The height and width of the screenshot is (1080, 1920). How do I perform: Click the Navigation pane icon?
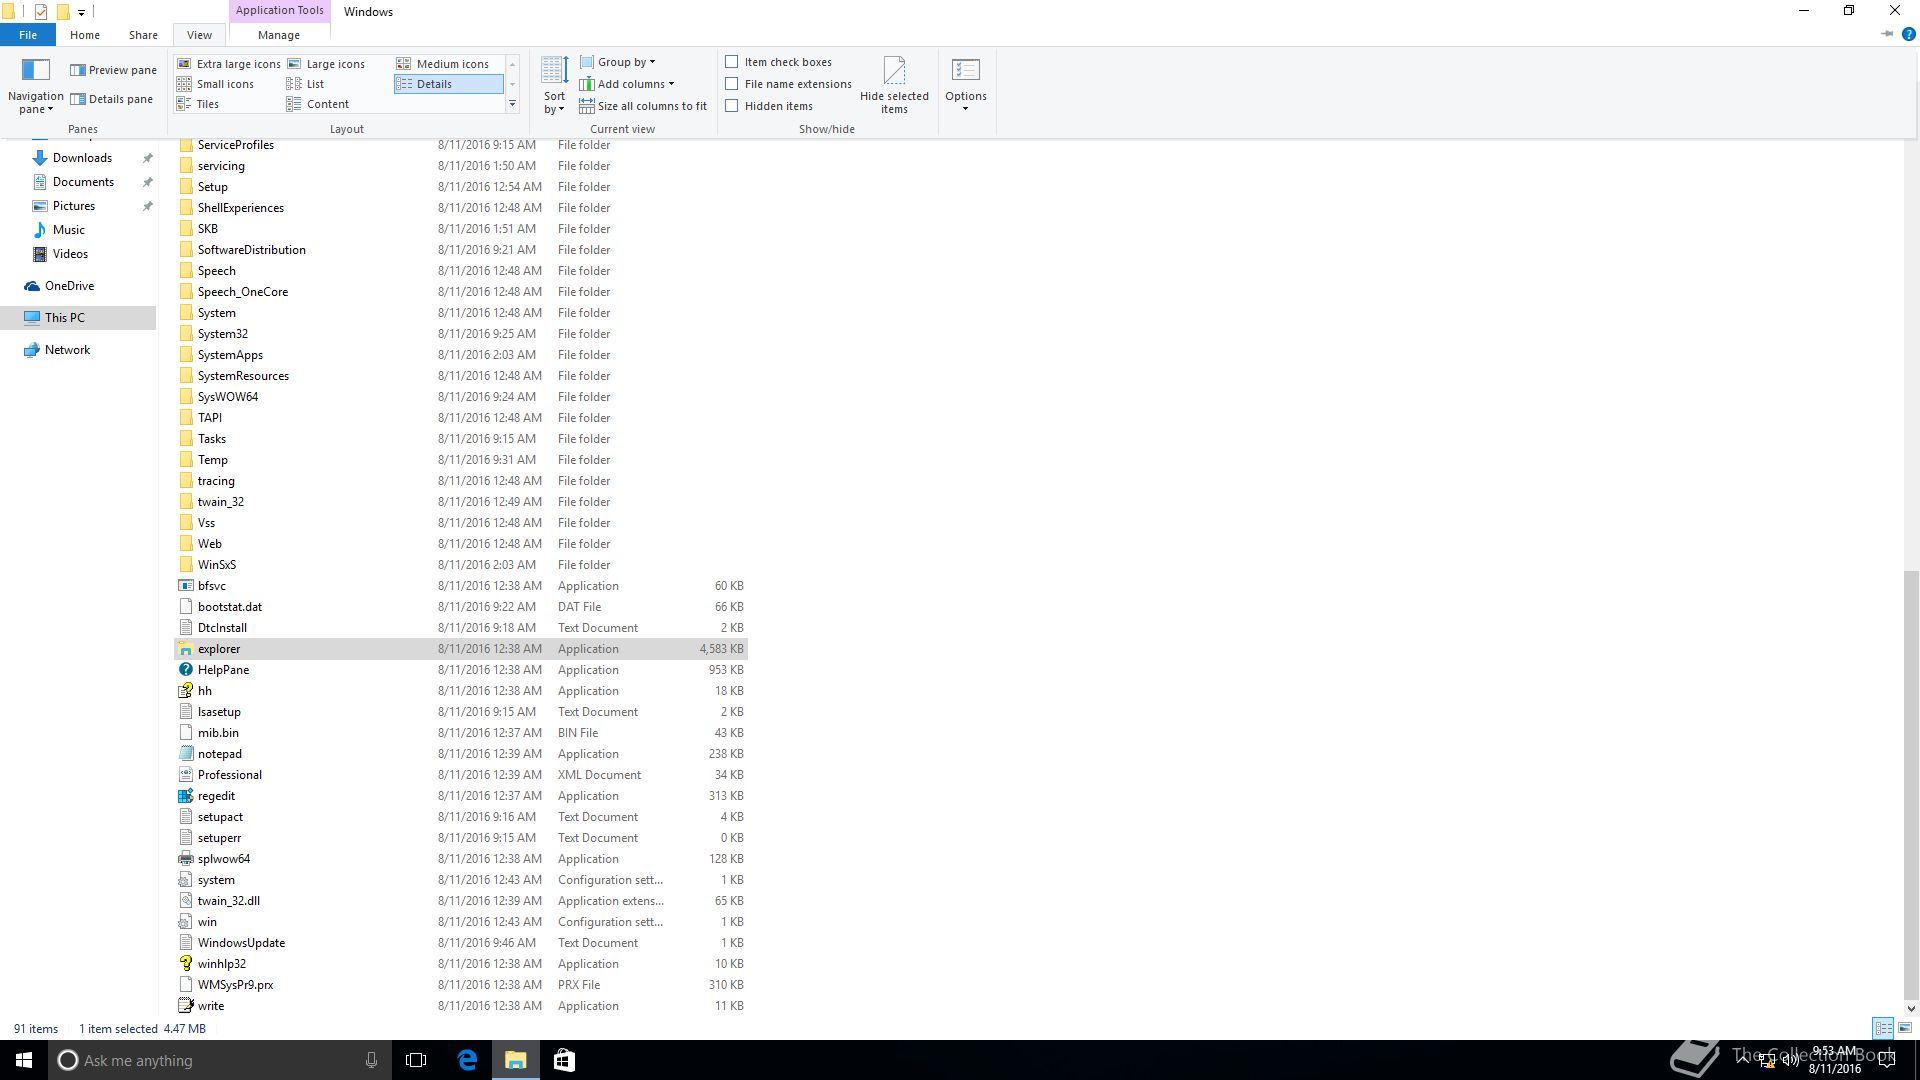(x=36, y=70)
